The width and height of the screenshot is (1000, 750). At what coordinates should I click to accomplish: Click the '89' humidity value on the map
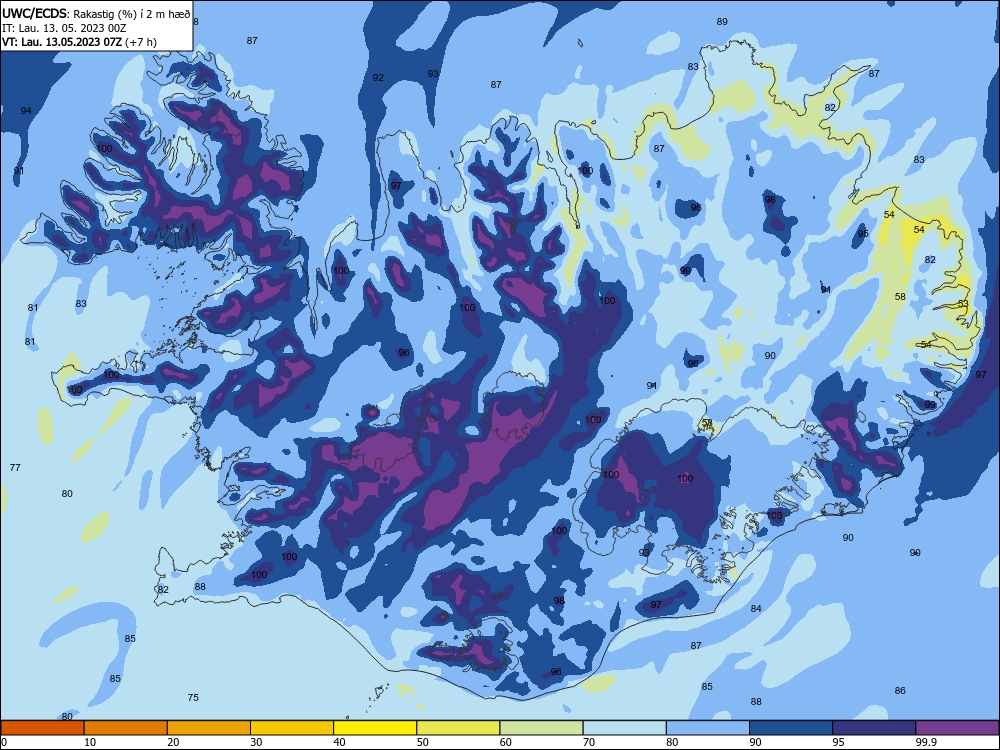point(722,22)
